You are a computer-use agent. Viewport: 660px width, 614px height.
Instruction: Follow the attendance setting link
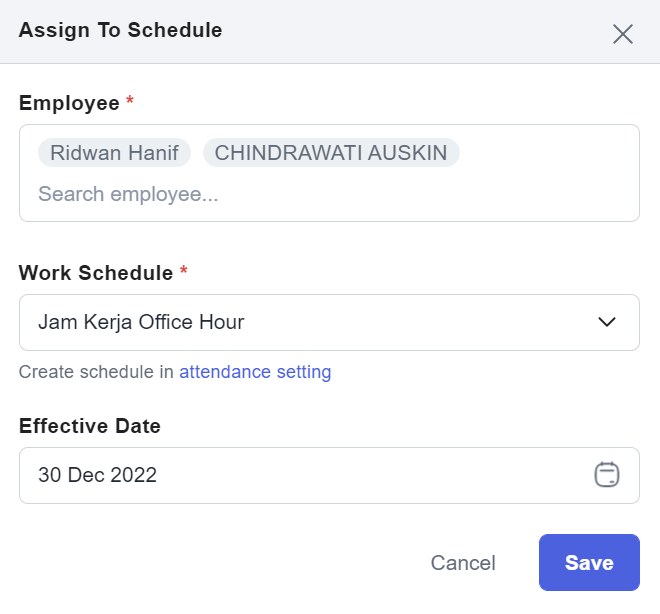(255, 372)
